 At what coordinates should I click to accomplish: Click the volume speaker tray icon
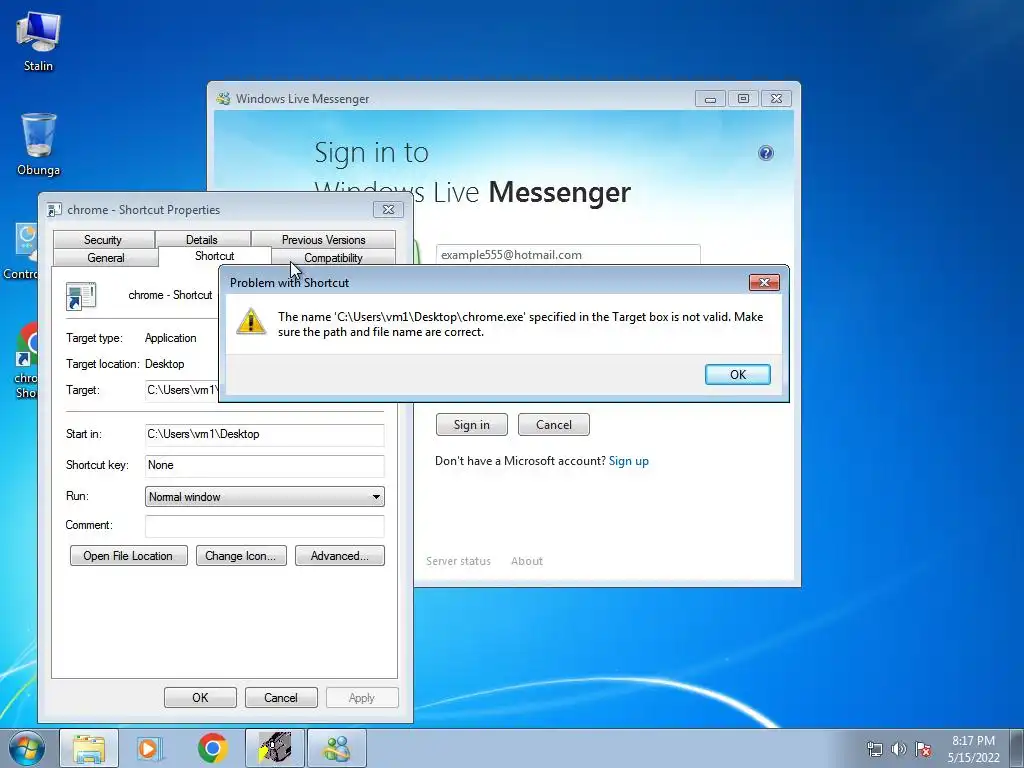click(899, 749)
